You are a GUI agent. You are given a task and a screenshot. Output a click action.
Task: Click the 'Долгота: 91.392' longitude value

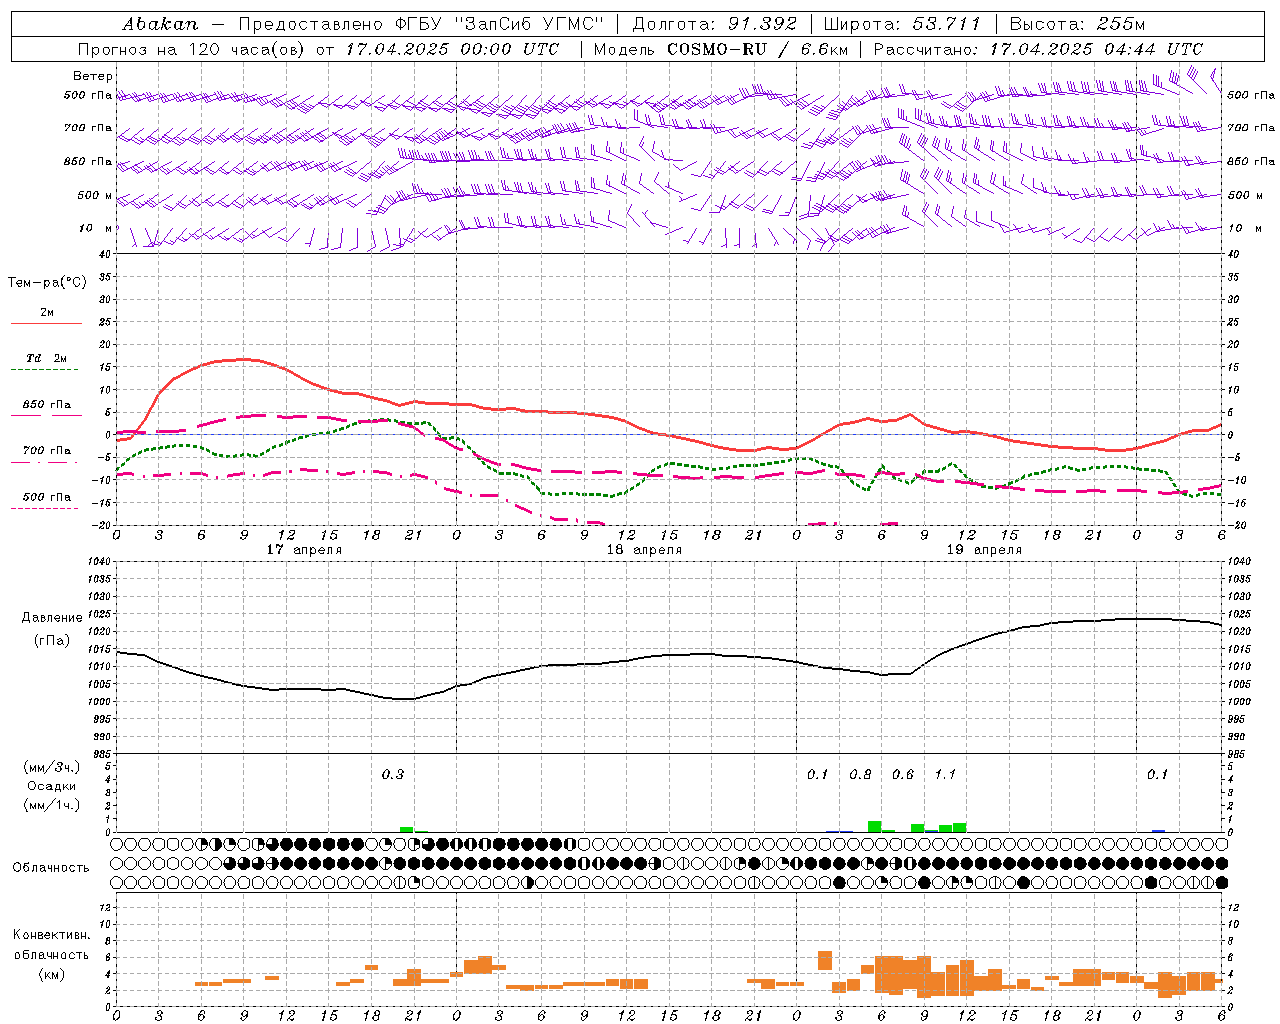[715, 24]
